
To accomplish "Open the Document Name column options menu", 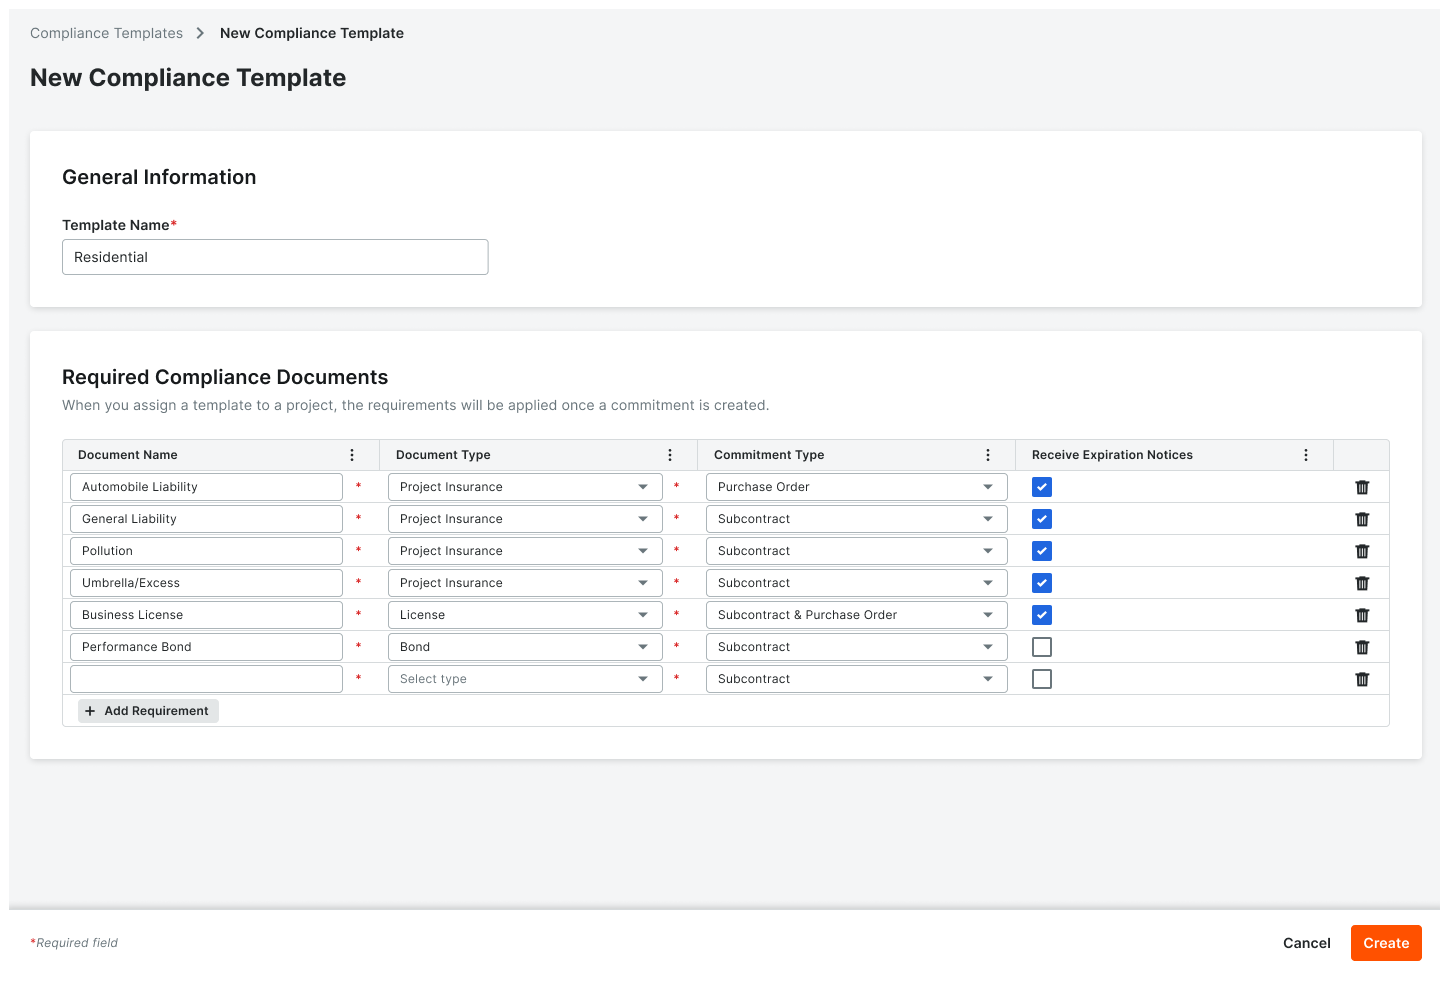I will coord(352,454).
